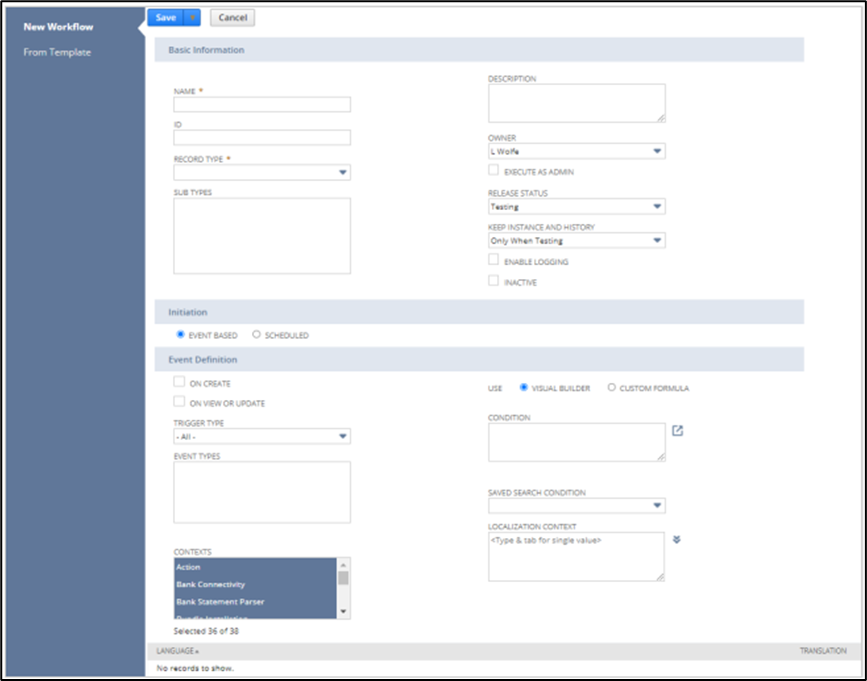Expand Localization Context multi-value double chevron
This screenshot has width=867, height=681.
point(677,537)
